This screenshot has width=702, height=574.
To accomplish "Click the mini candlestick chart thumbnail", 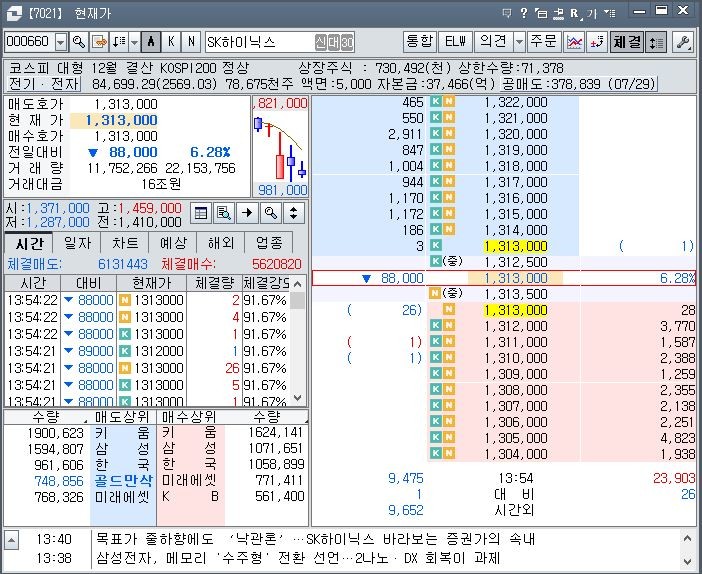I will click(280, 146).
